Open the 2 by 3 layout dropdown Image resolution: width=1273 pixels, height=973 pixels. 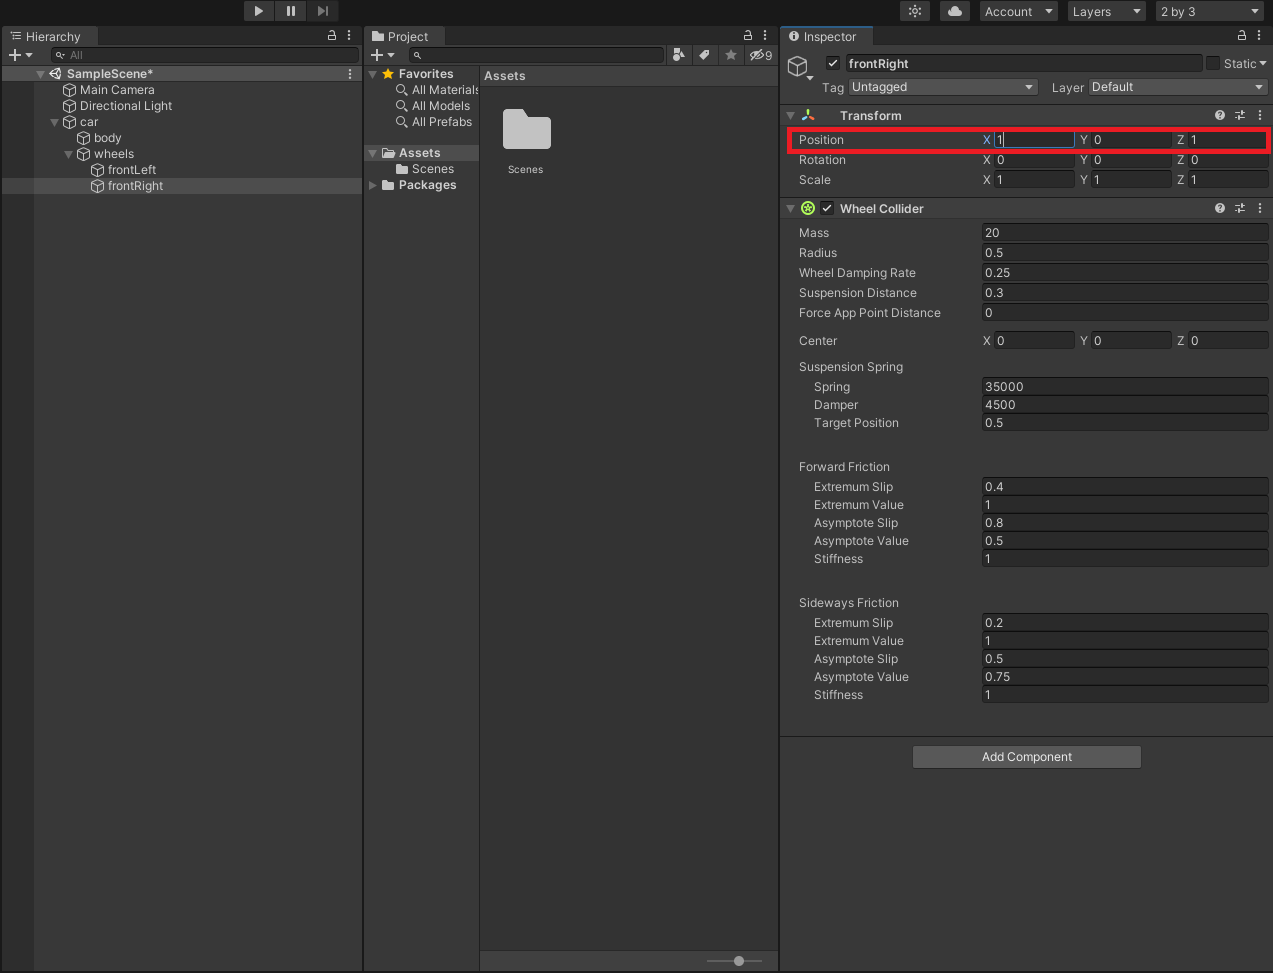1210,11
